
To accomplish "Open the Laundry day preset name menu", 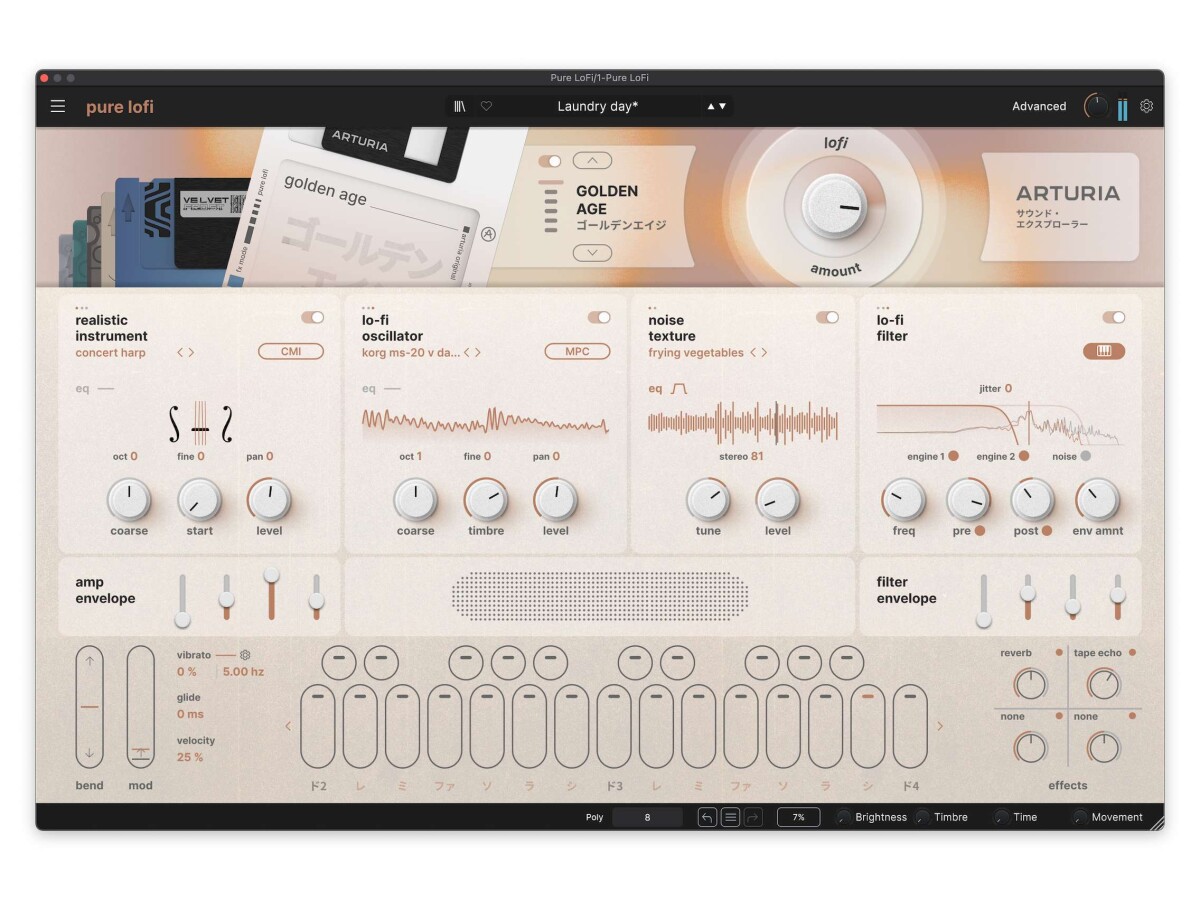I will (x=597, y=106).
